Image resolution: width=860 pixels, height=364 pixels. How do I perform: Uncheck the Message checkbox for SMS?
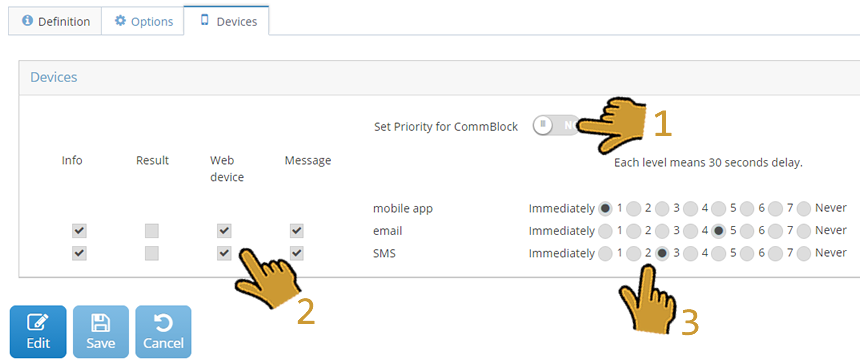coord(297,253)
